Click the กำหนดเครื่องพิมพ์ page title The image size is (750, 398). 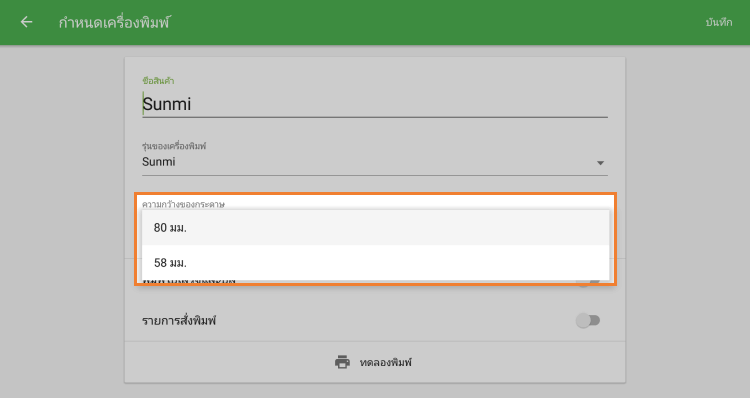114,22
